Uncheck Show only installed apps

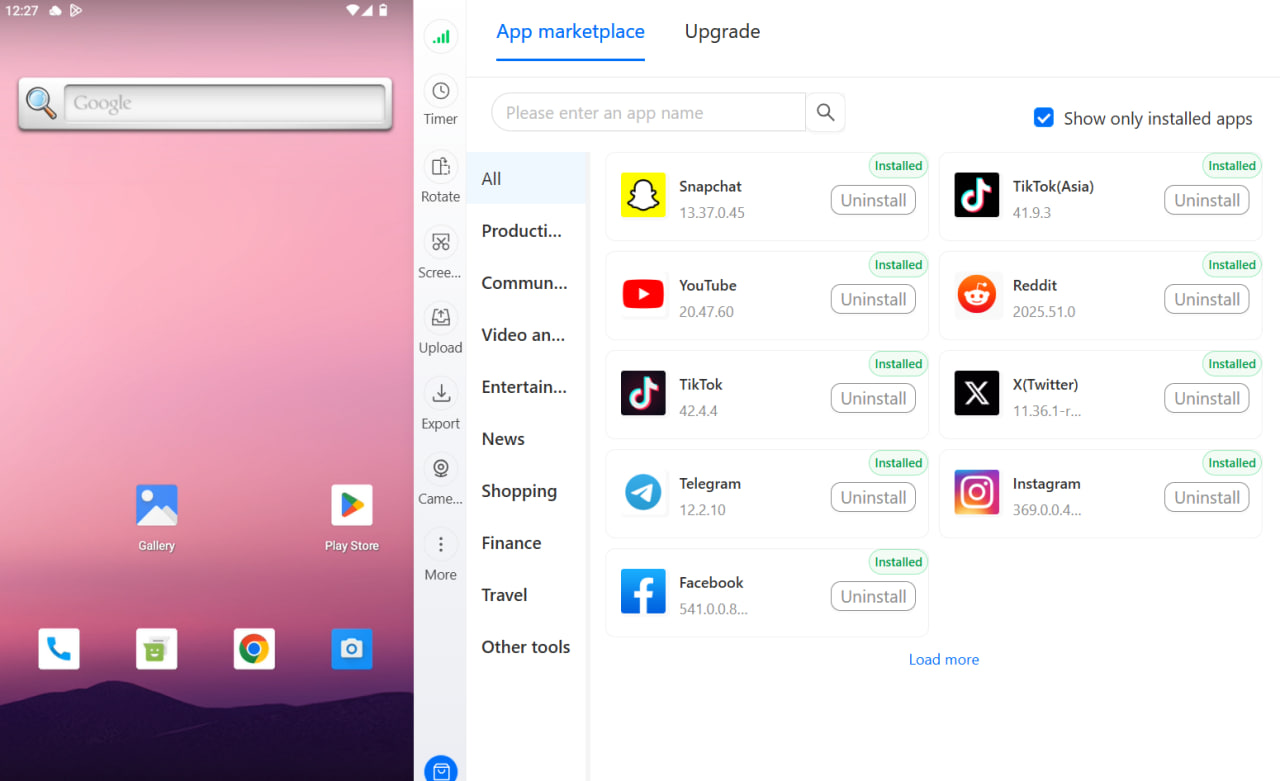(x=1043, y=118)
